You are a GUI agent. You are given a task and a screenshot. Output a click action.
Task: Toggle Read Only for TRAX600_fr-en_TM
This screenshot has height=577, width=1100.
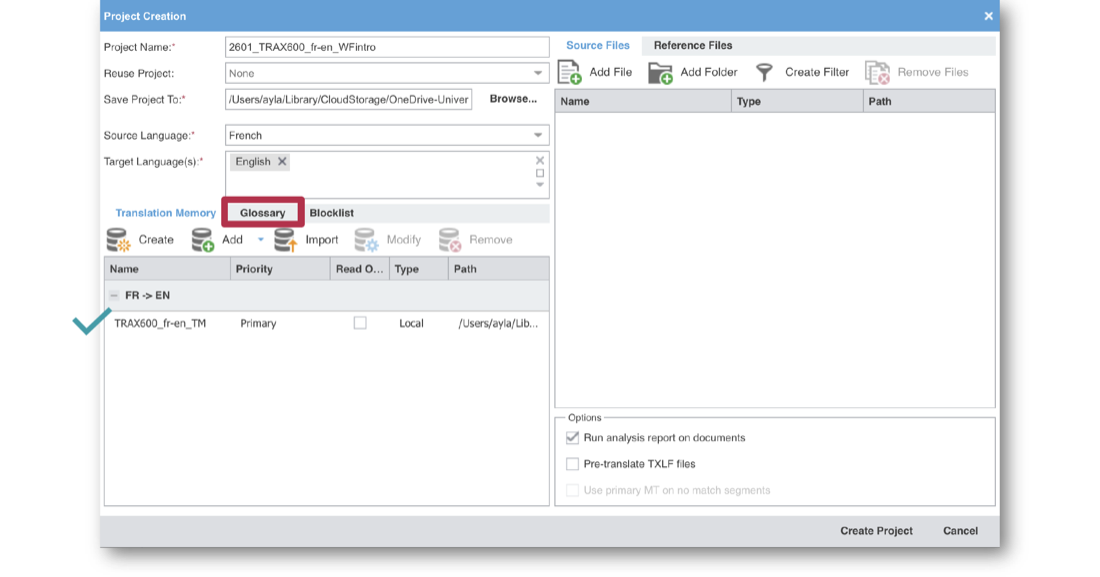360,323
